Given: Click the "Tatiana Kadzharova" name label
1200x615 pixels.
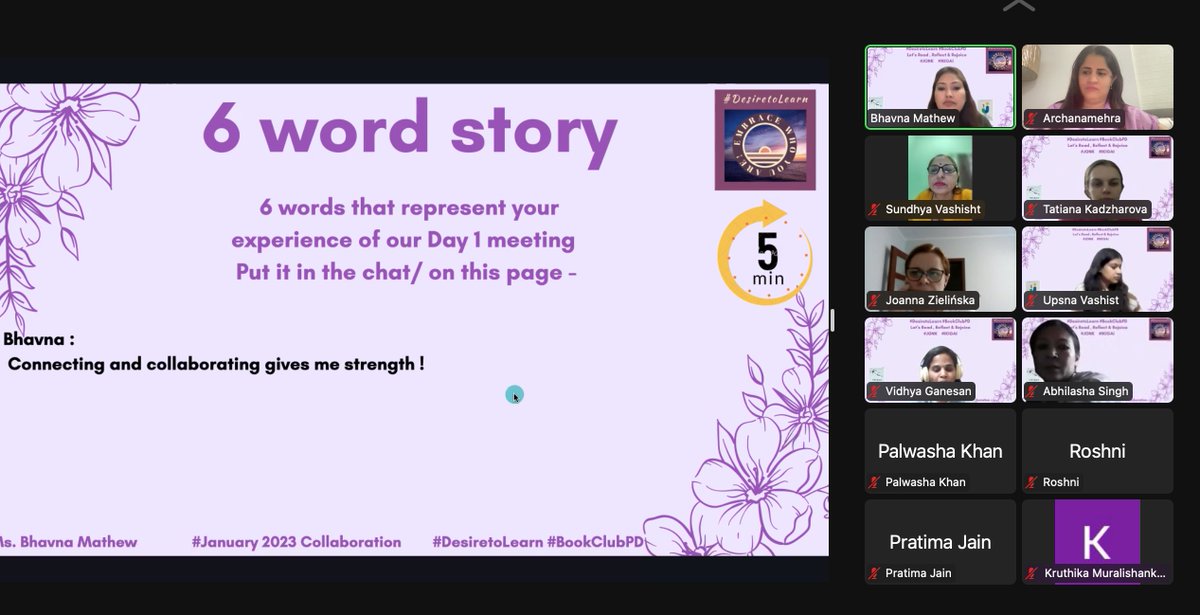Looking at the screenshot, I should (1095, 209).
